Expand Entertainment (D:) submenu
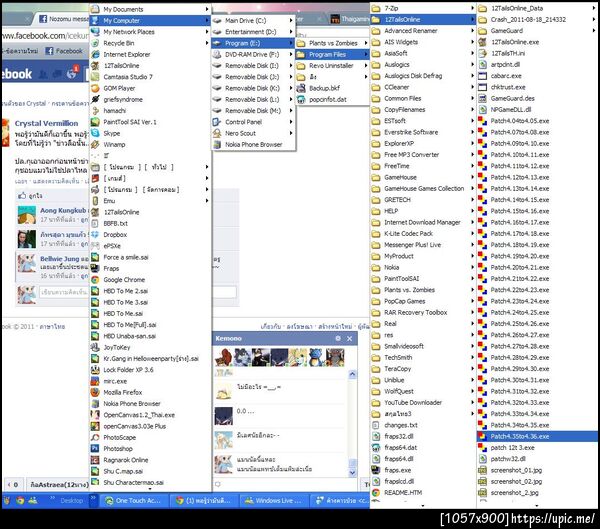The height and width of the screenshot is (529, 600). pos(291,32)
